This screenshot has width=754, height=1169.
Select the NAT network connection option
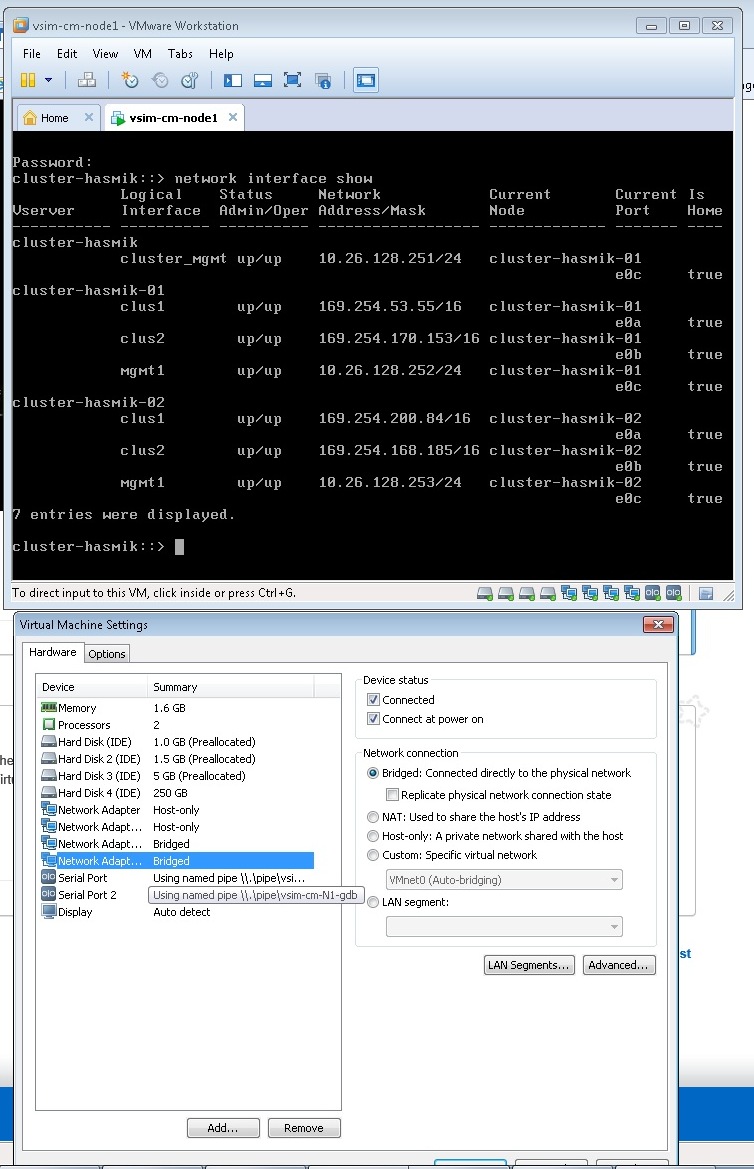(373, 817)
